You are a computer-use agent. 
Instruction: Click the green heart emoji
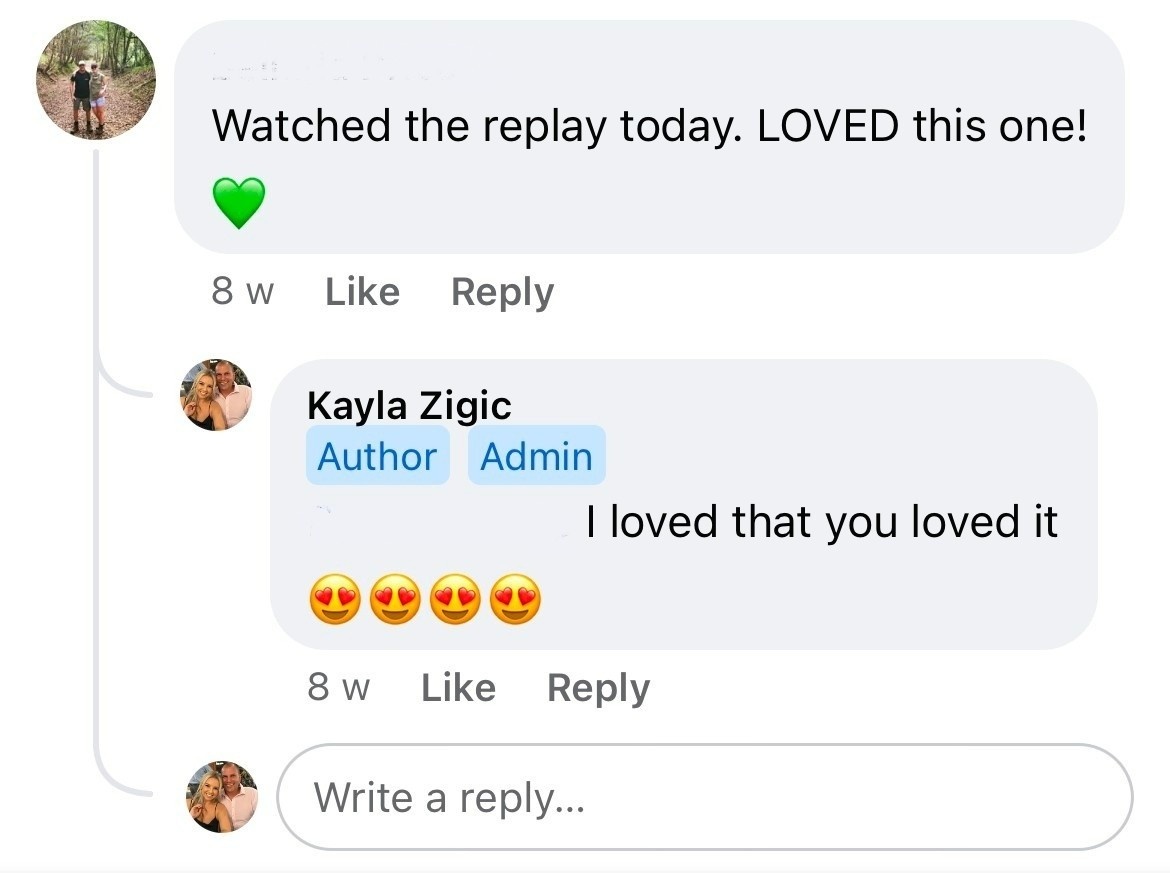[x=239, y=203]
